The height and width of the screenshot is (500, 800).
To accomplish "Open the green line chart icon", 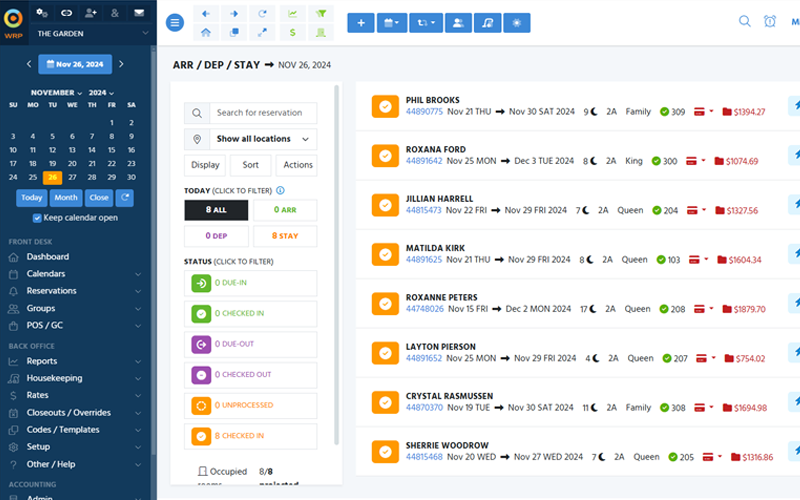I will click(x=292, y=14).
